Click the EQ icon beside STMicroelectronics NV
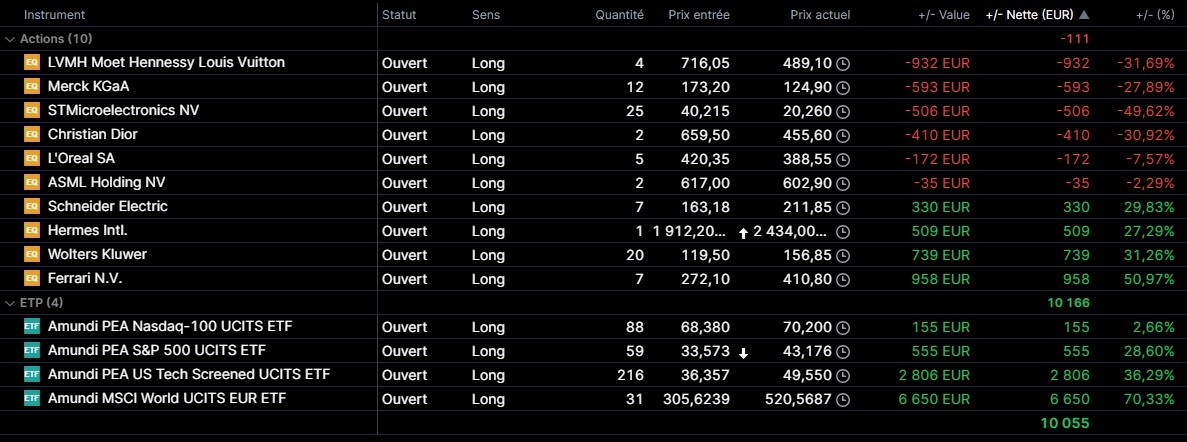 pyautogui.click(x=31, y=110)
